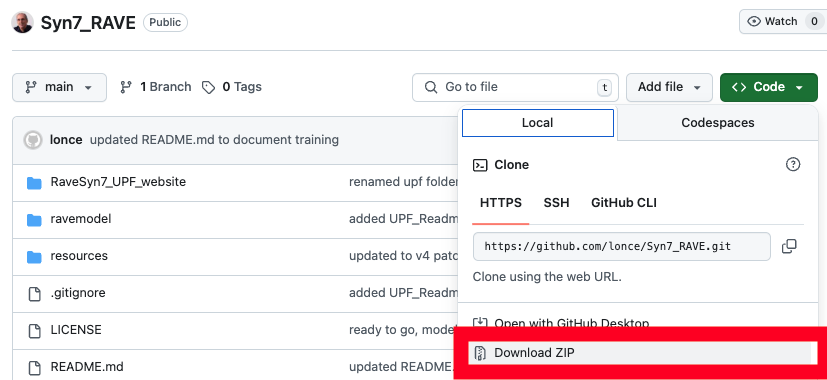Toggle the green Code dropdown button

pyautogui.click(x=768, y=87)
